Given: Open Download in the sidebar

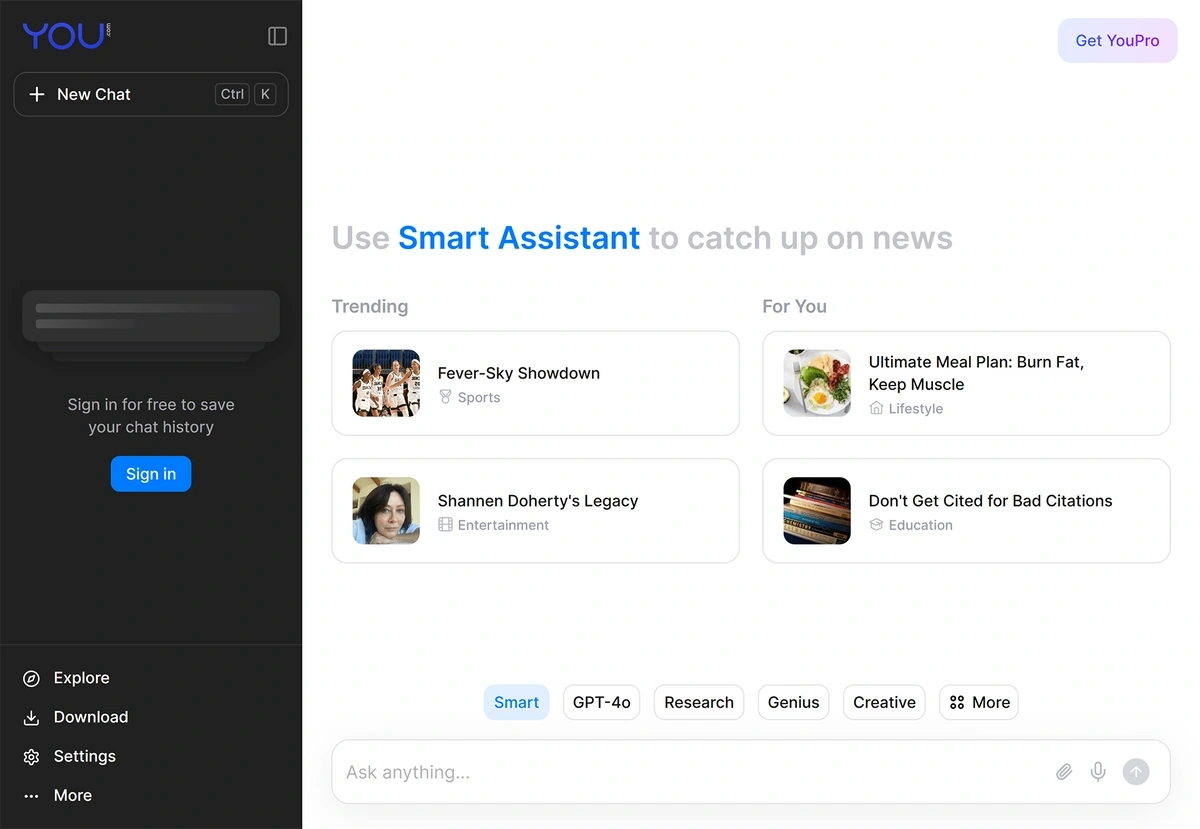Looking at the screenshot, I should point(91,717).
